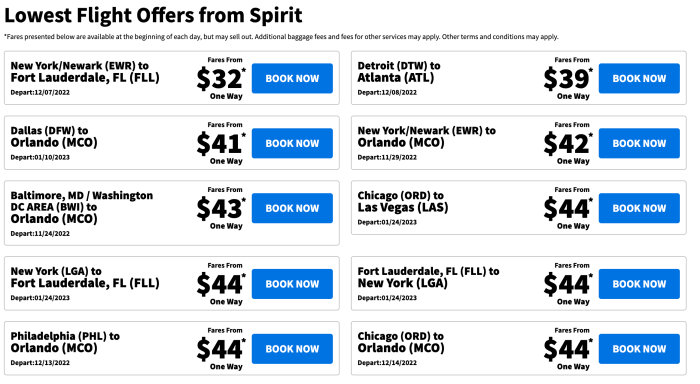The width and height of the screenshot is (700, 384).
Task: Book the Baltimore to Orlando $43 flight
Action: [x=292, y=208]
